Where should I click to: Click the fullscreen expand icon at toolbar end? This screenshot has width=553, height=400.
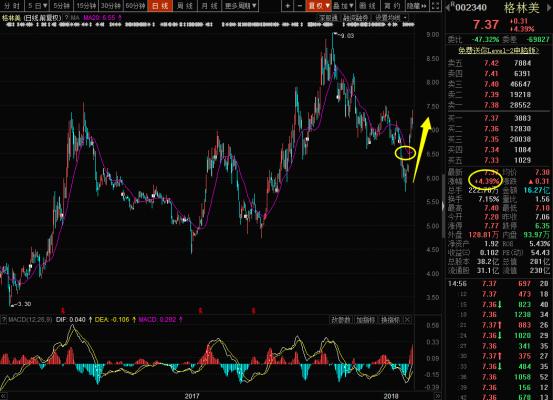click(436, 6)
